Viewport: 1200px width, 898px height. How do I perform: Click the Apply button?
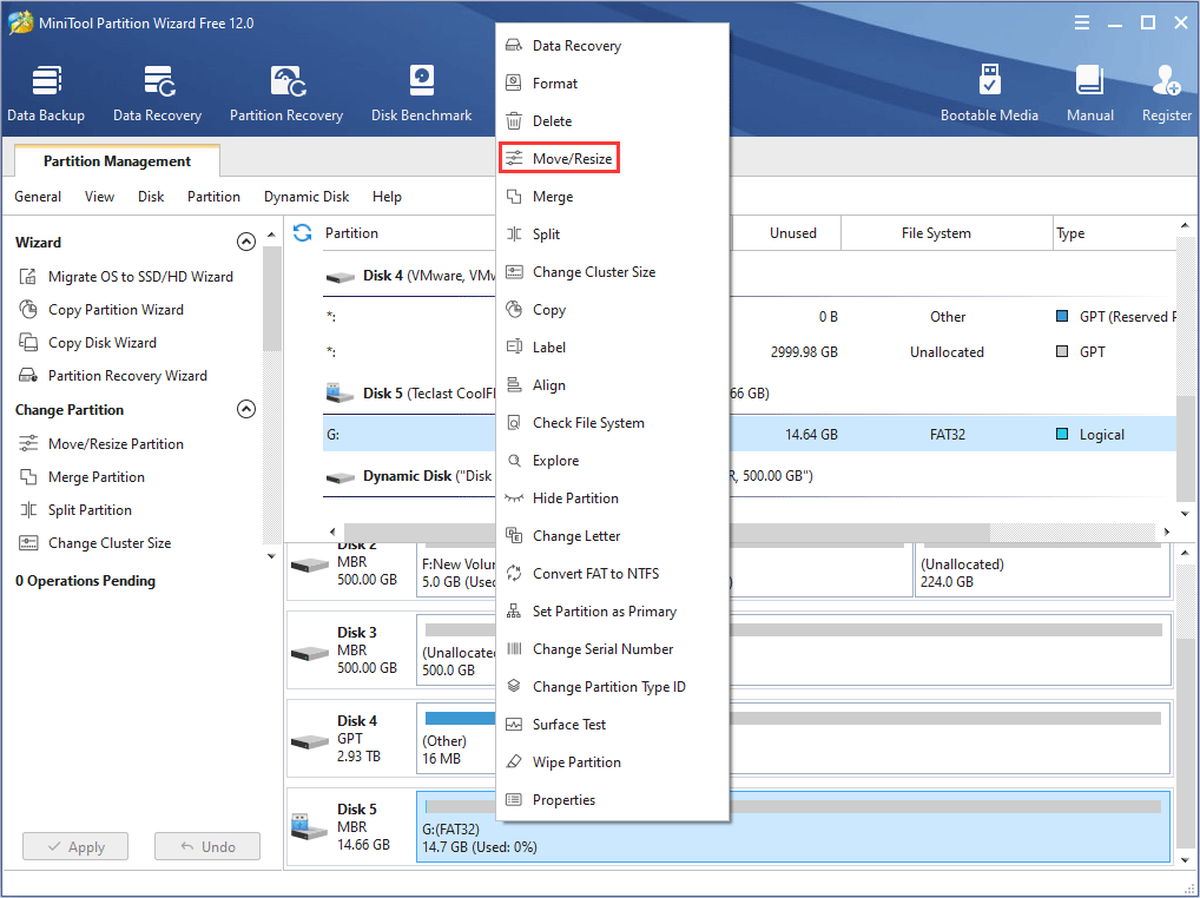click(76, 847)
